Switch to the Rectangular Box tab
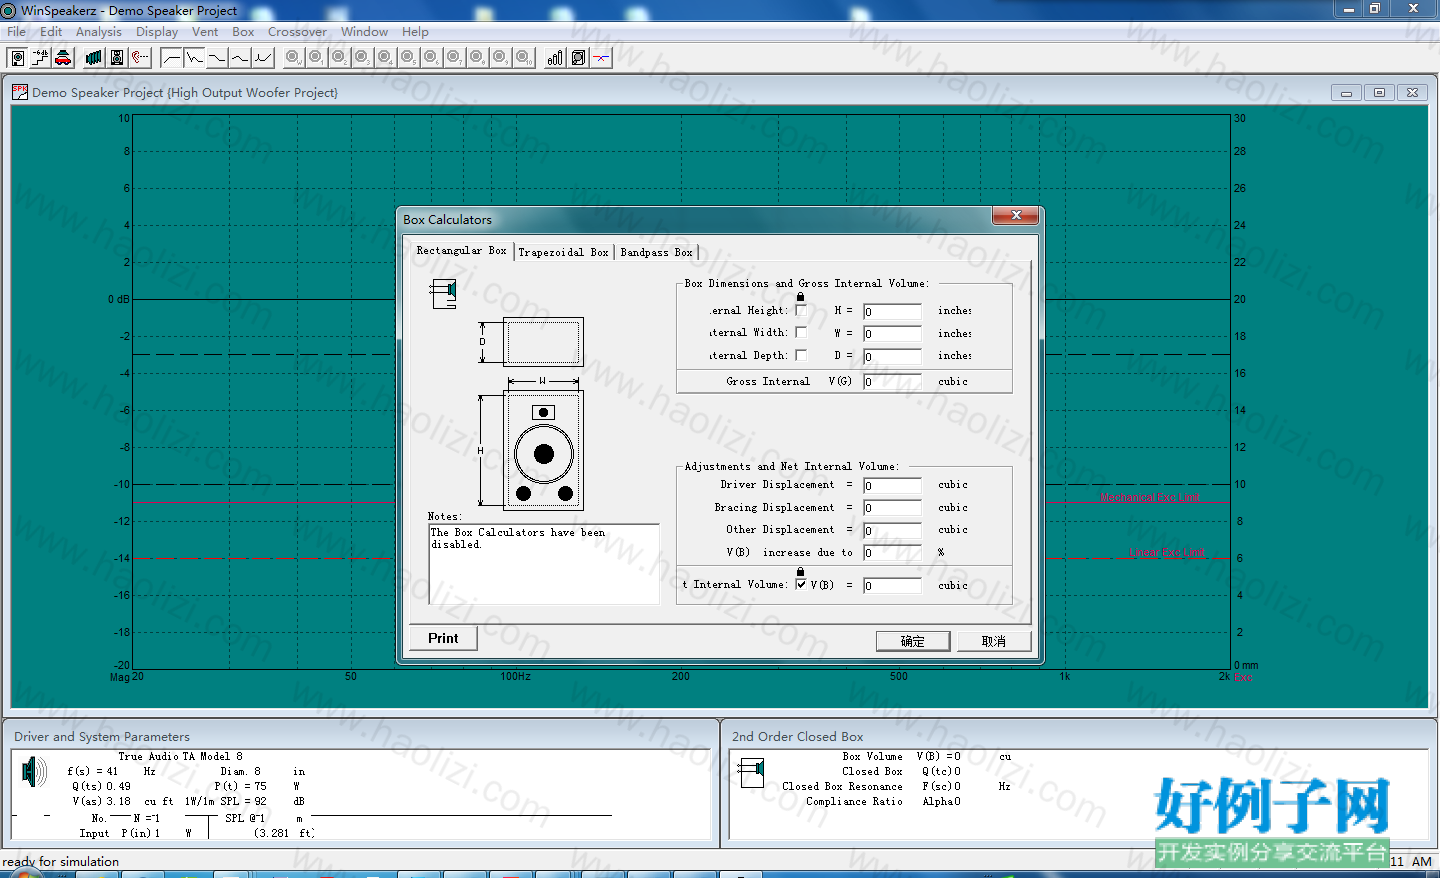The image size is (1440, 878). click(x=461, y=250)
